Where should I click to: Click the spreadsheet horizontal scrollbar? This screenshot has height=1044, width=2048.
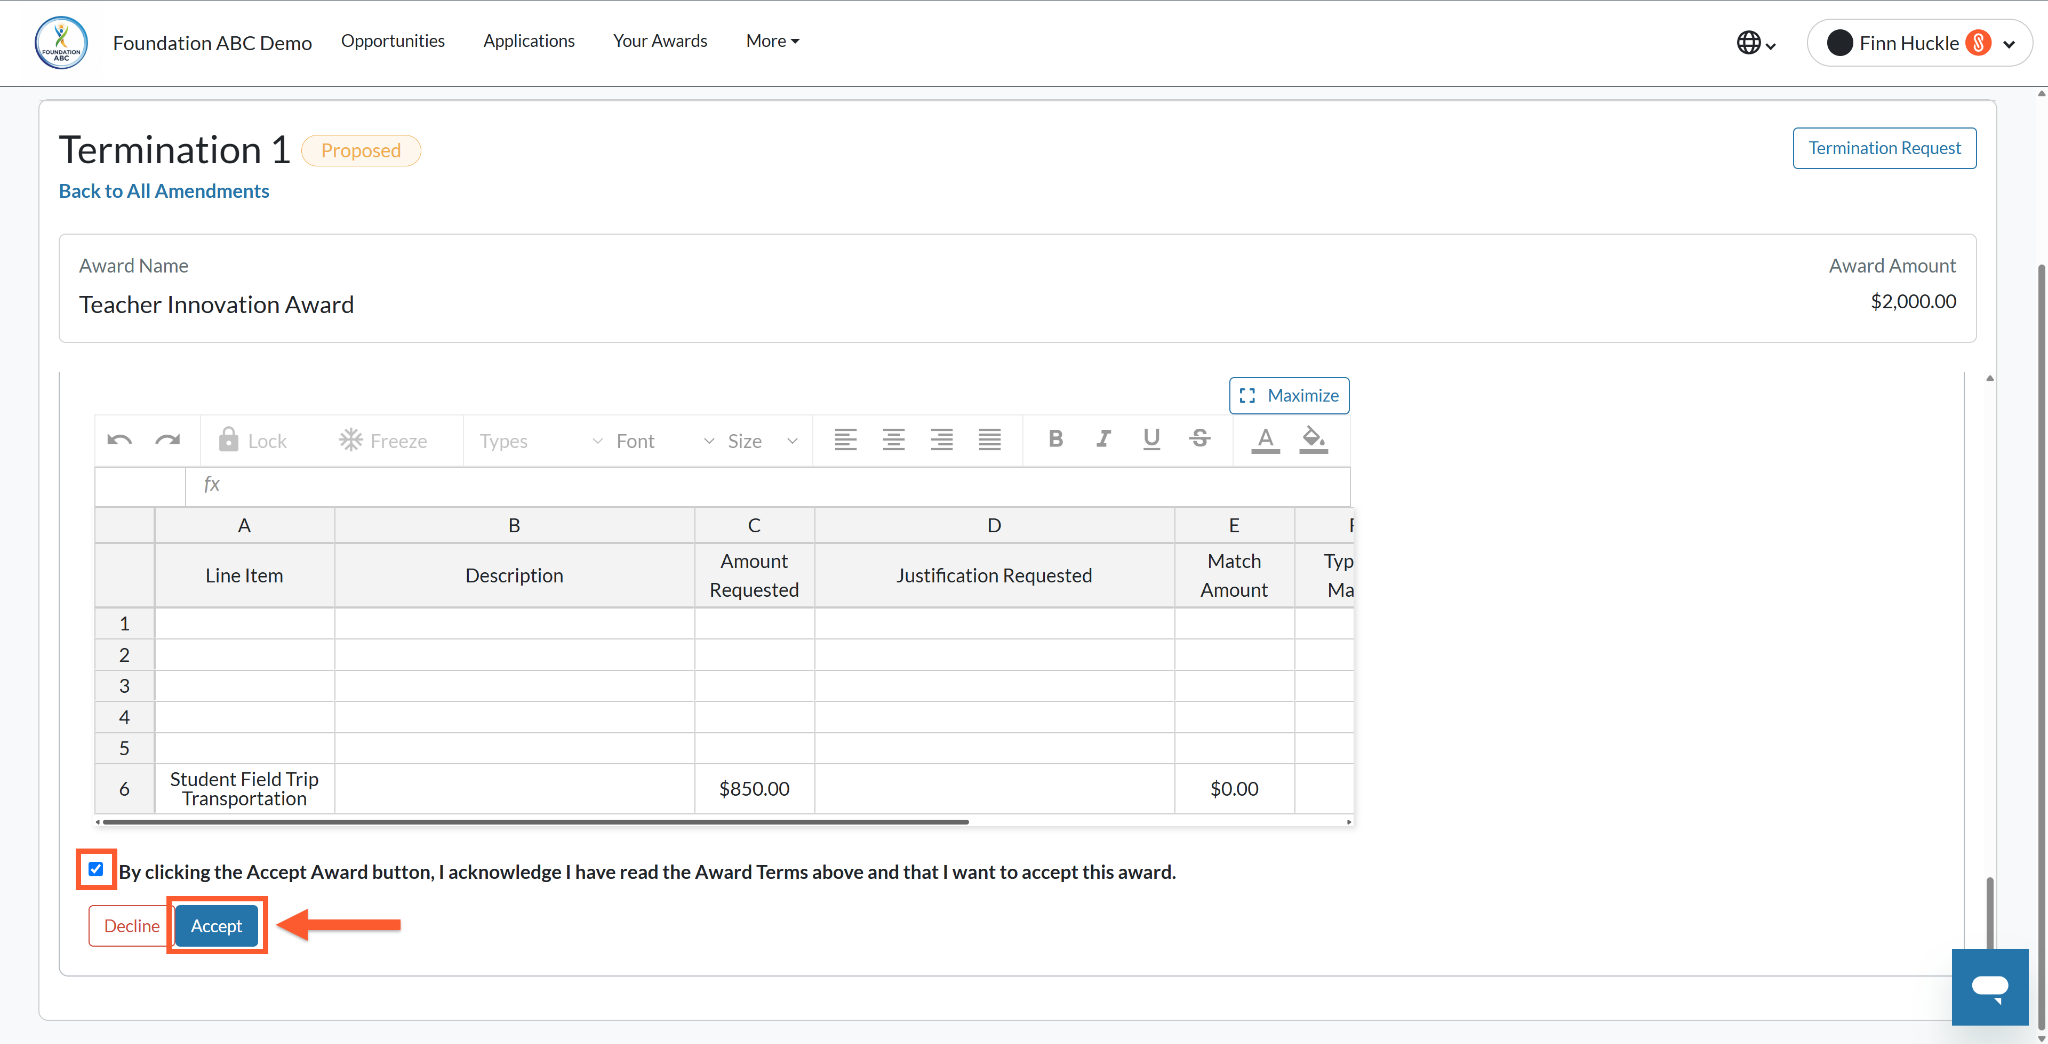pyautogui.click(x=536, y=822)
